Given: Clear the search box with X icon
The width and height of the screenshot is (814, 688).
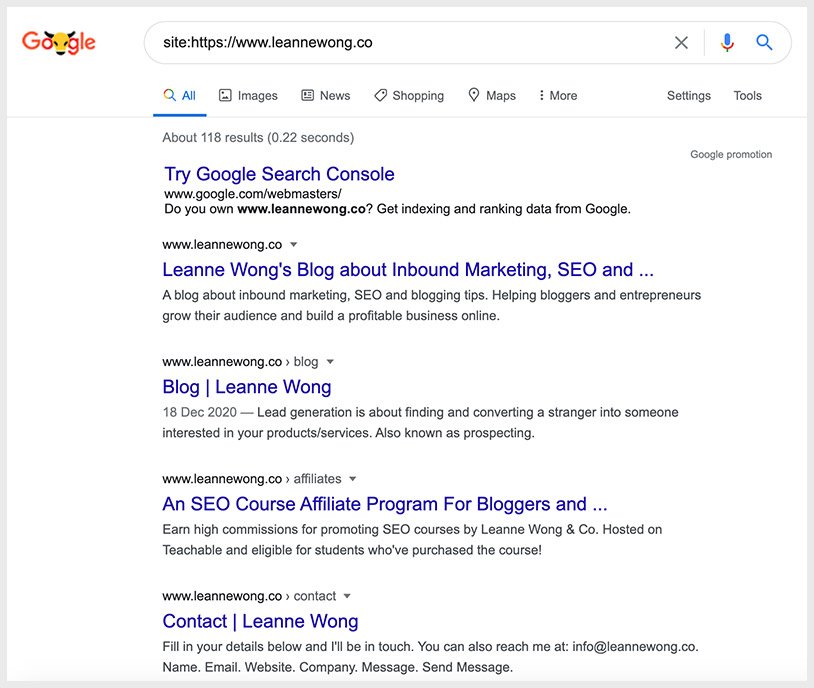Looking at the screenshot, I should coord(681,43).
